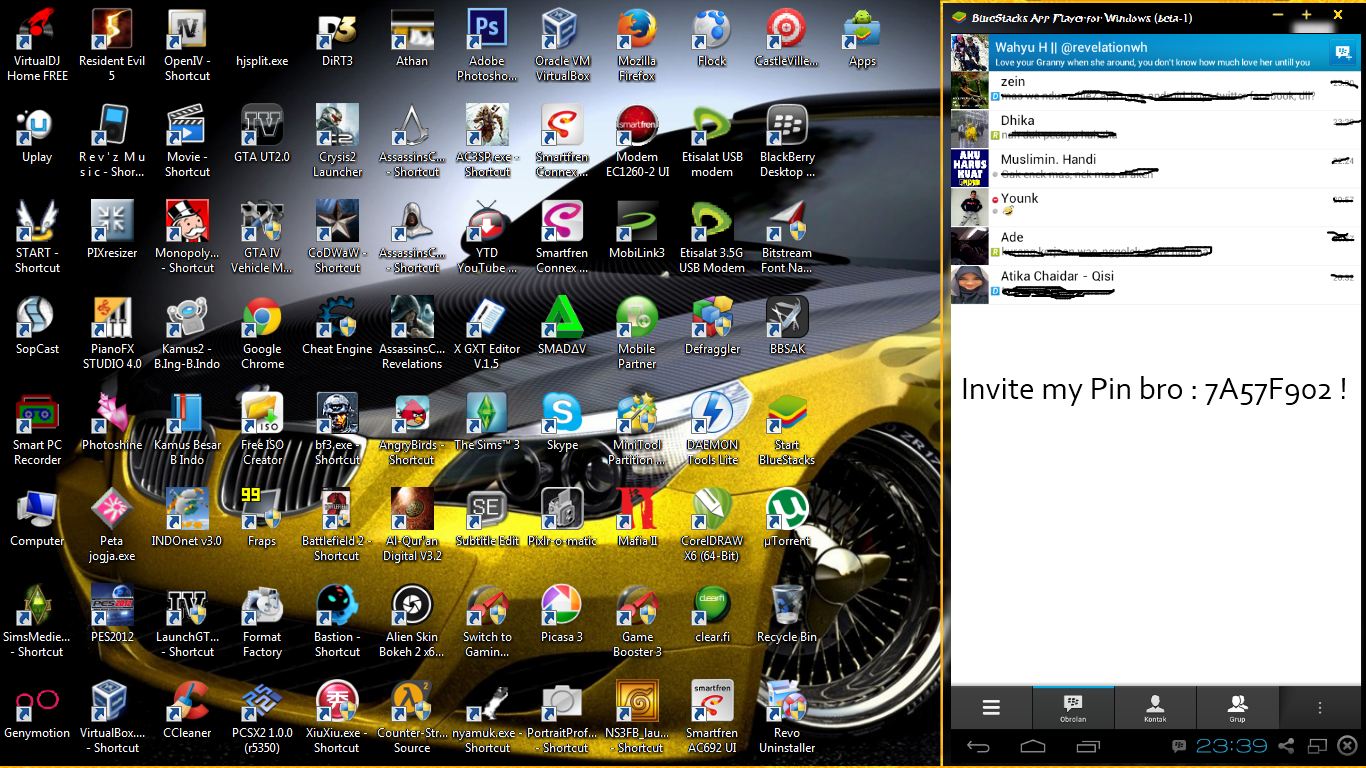Open chat with Younk
This screenshot has height=768, width=1366.
click(1155, 207)
